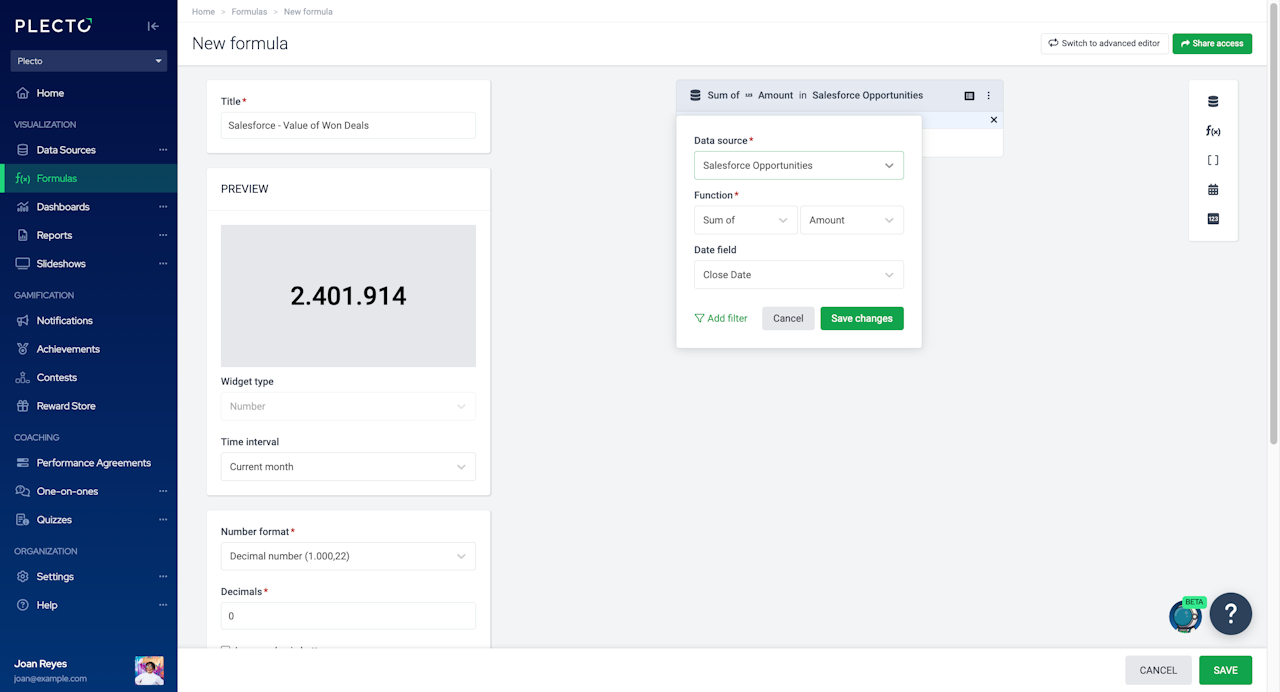Expand the Data source dropdown
The width and height of the screenshot is (1280, 692).
click(798, 165)
